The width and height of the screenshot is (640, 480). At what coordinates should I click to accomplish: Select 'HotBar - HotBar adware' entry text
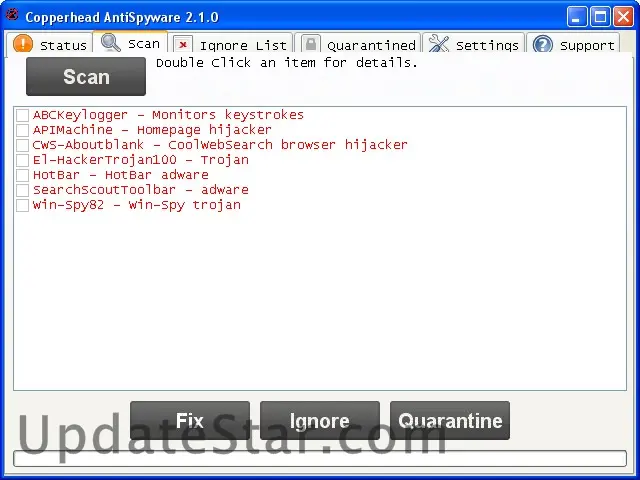[121, 176]
